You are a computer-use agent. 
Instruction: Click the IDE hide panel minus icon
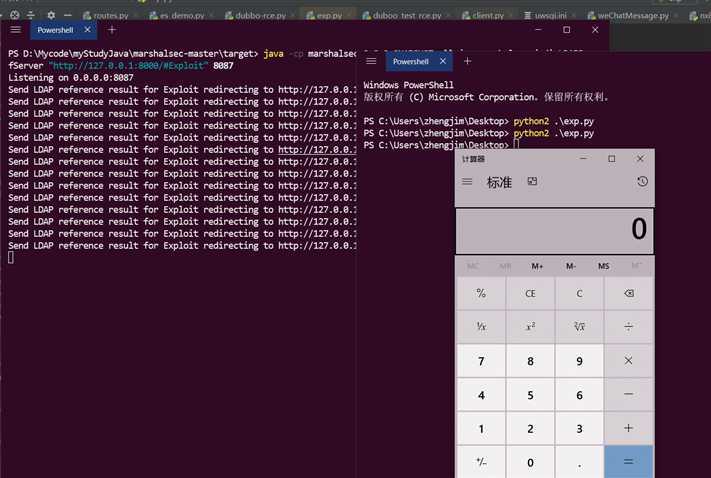tap(68, 15)
